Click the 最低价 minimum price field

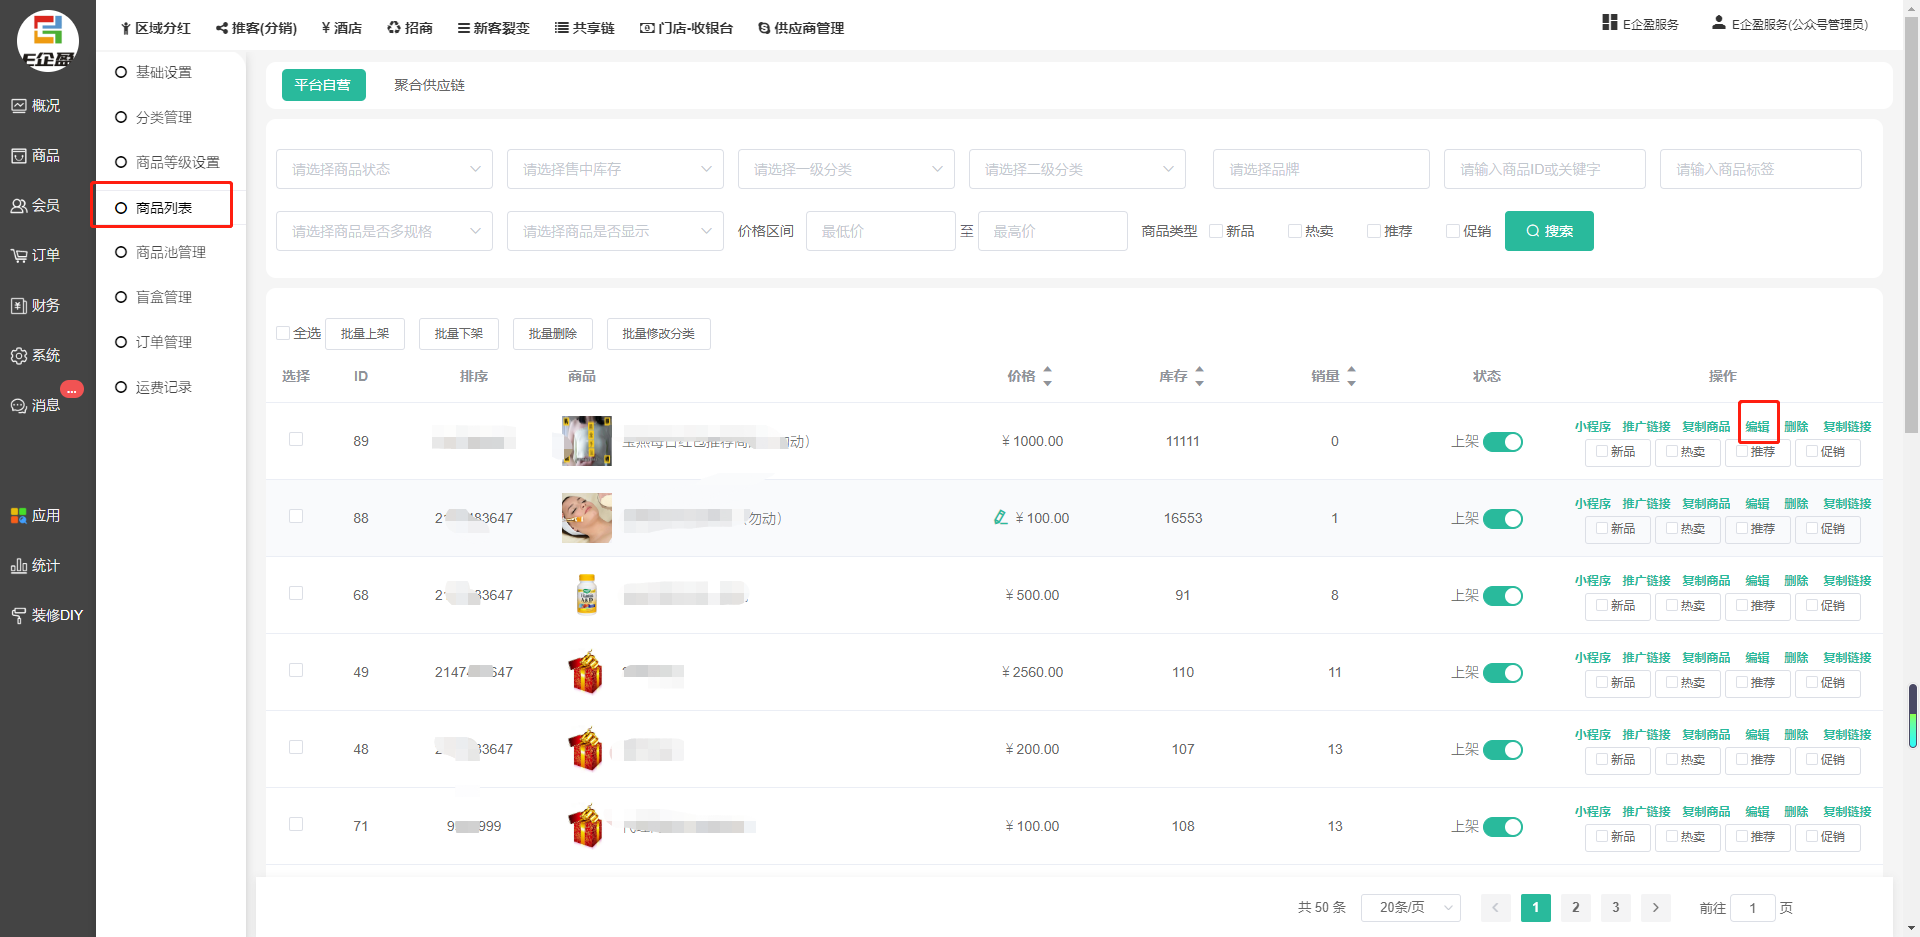point(880,231)
